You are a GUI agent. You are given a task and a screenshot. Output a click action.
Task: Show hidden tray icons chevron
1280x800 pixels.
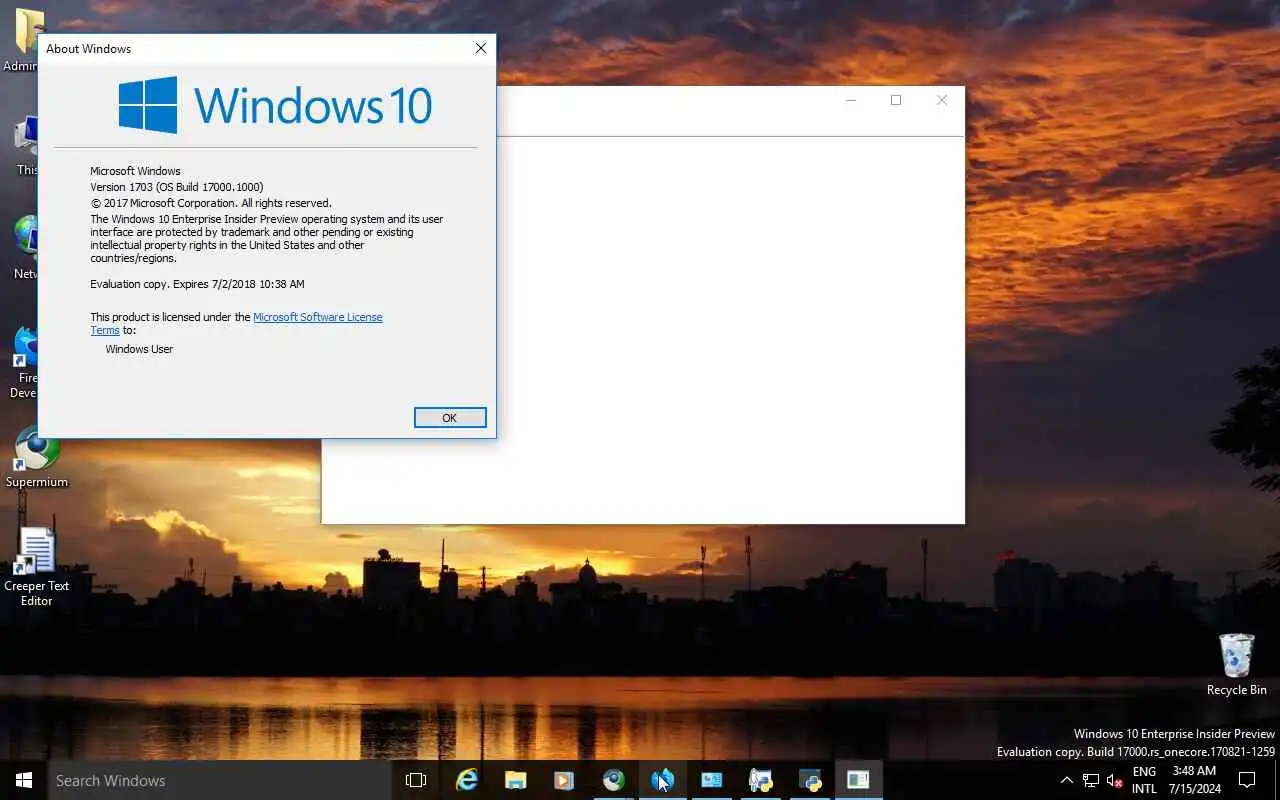[1066, 780]
